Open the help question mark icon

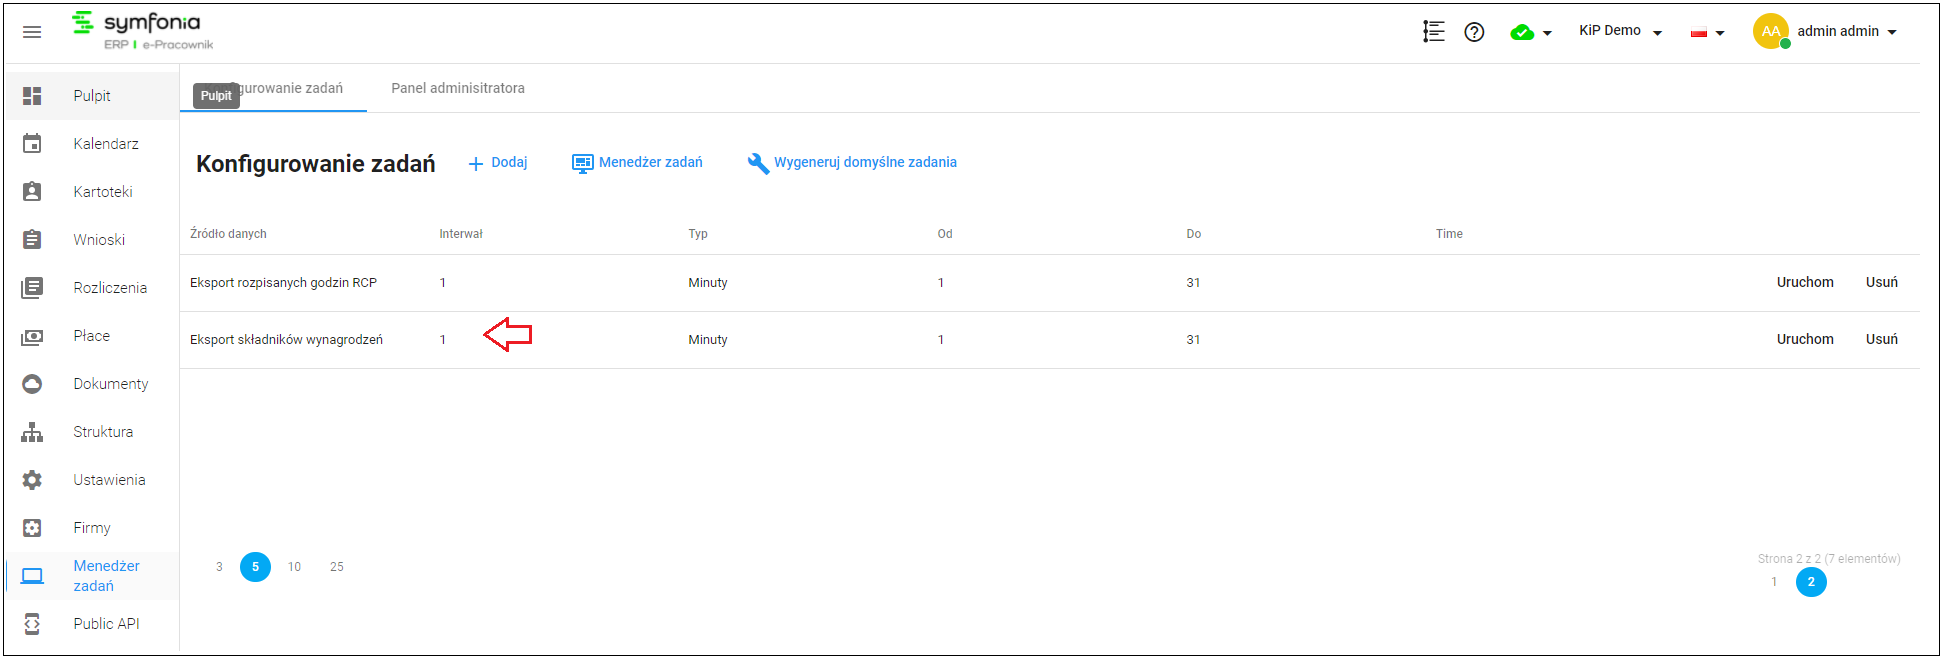[x=1474, y=32]
